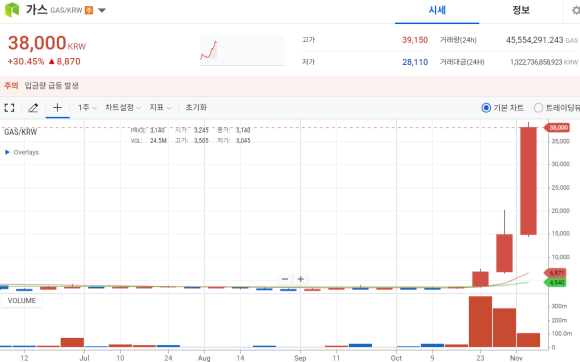This screenshot has width=580, height=362.
Task: Expand the Overlays triangle
Action: click(7, 152)
